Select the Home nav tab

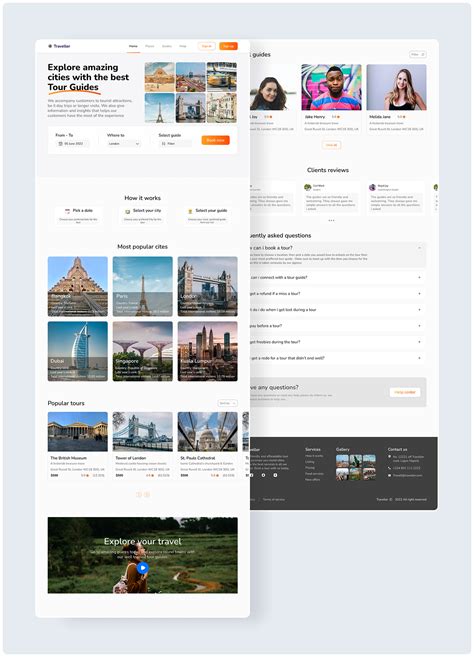click(133, 46)
